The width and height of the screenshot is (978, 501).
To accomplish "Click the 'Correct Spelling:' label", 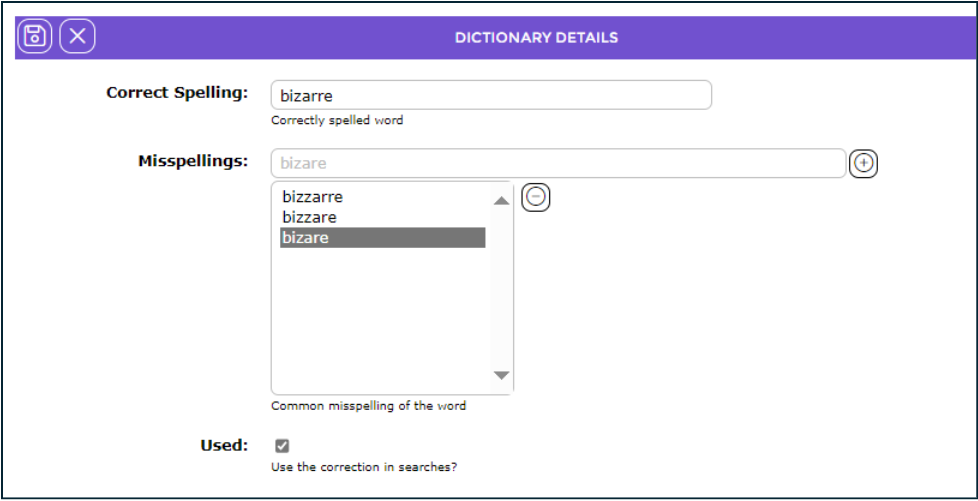I will pyautogui.click(x=177, y=93).
